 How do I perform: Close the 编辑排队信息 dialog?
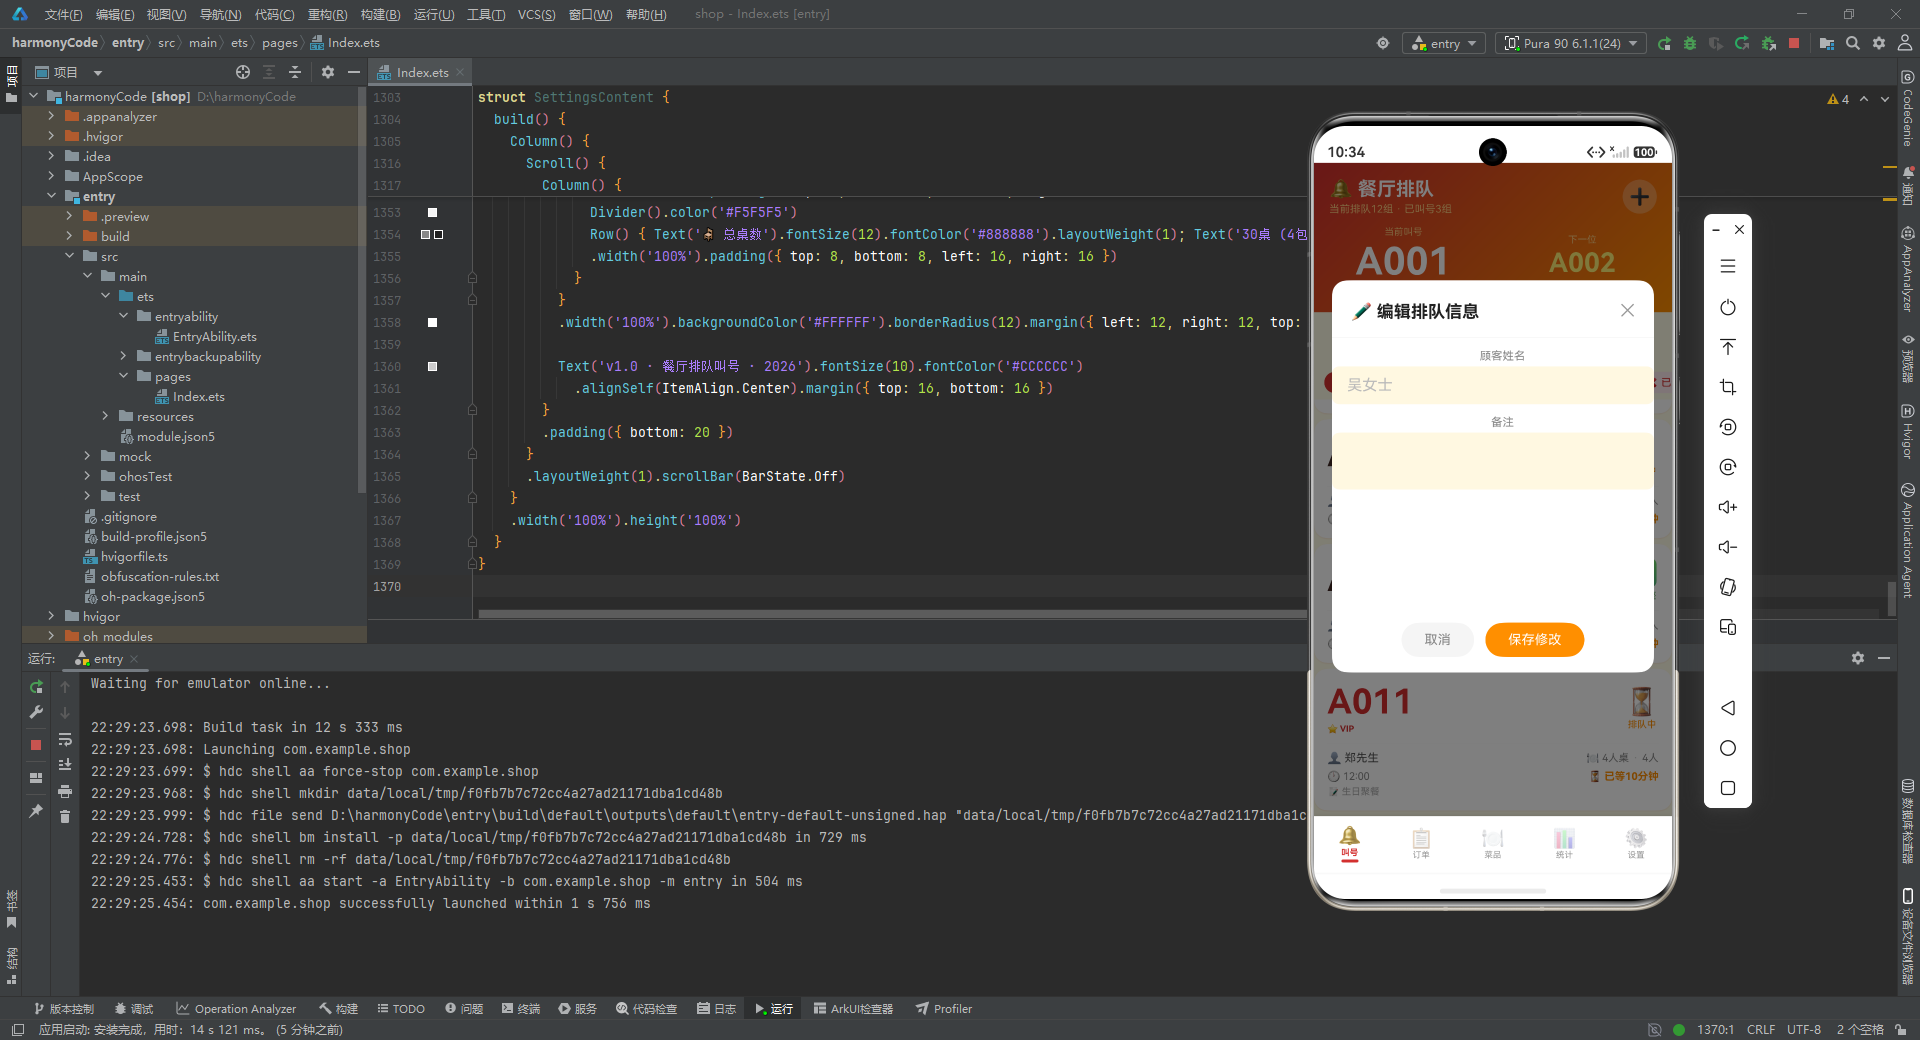[x=1627, y=311]
